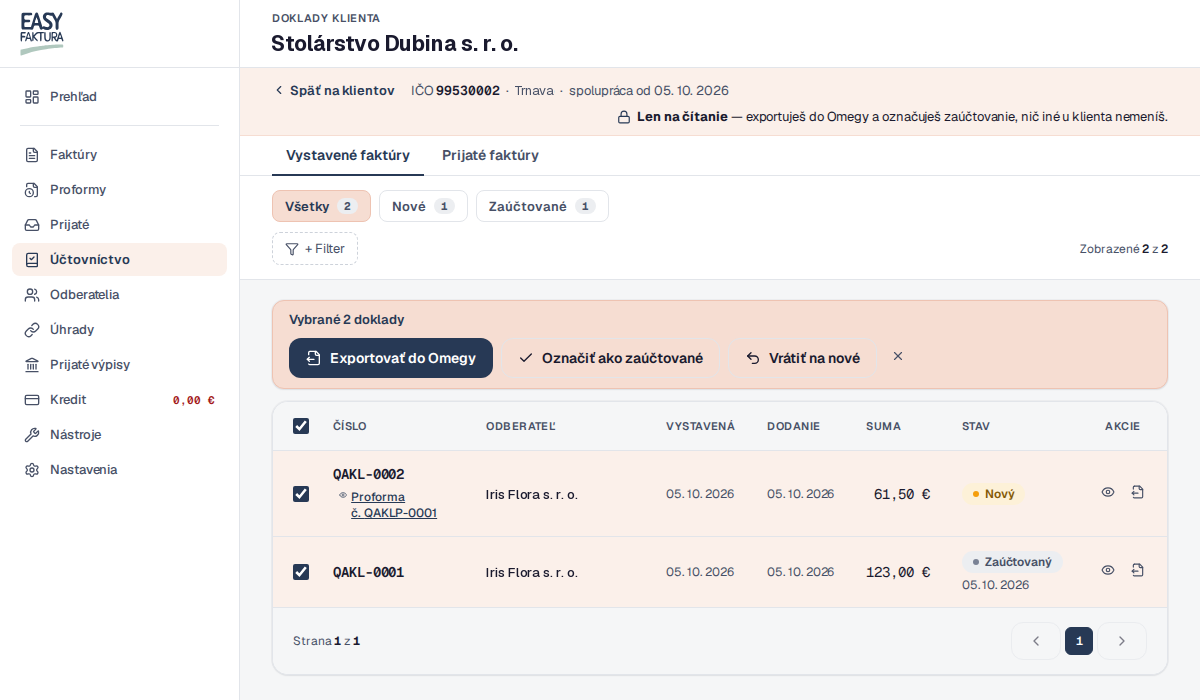Click the ČÍSLO column header

point(350,426)
